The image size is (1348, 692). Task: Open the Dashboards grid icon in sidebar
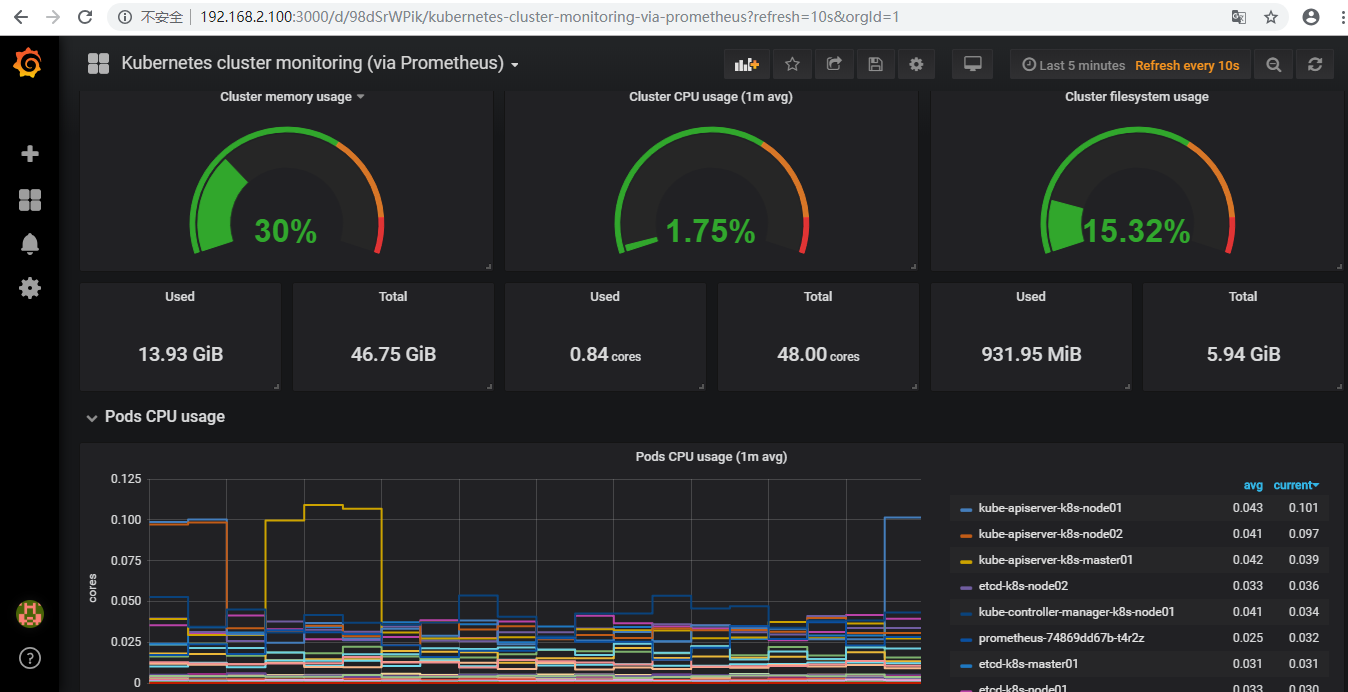coord(30,200)
